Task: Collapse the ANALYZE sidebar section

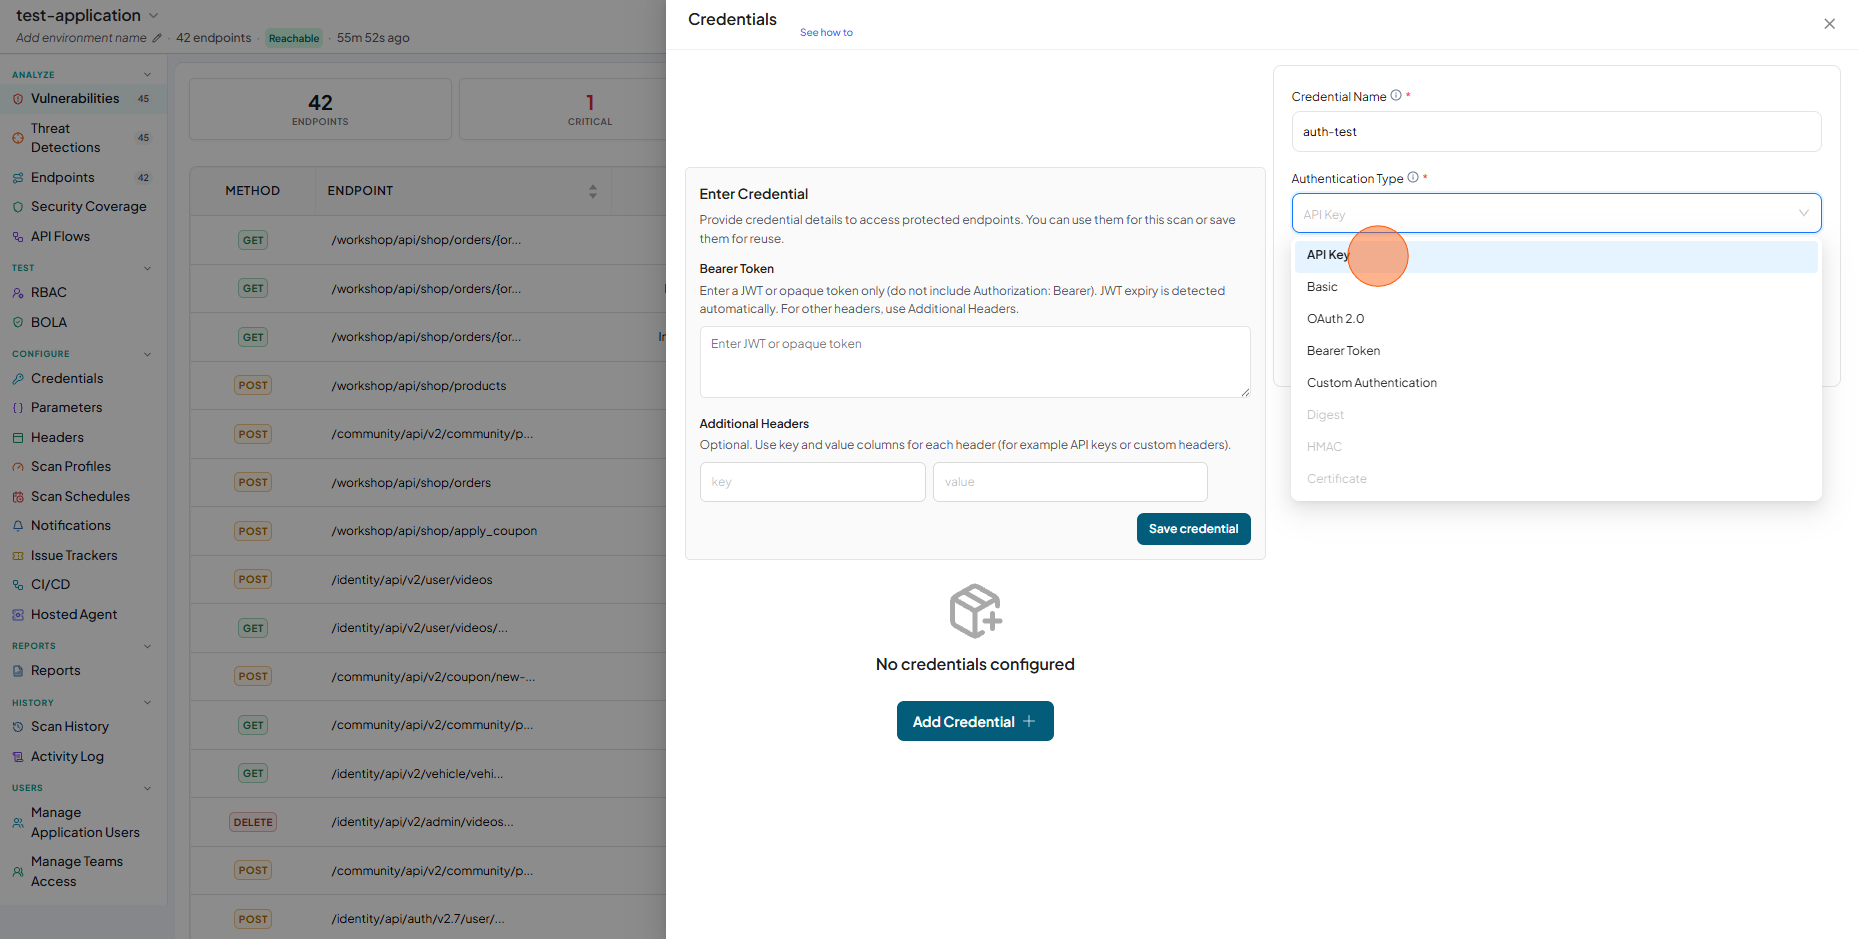Action: click(x=148, y=75)
